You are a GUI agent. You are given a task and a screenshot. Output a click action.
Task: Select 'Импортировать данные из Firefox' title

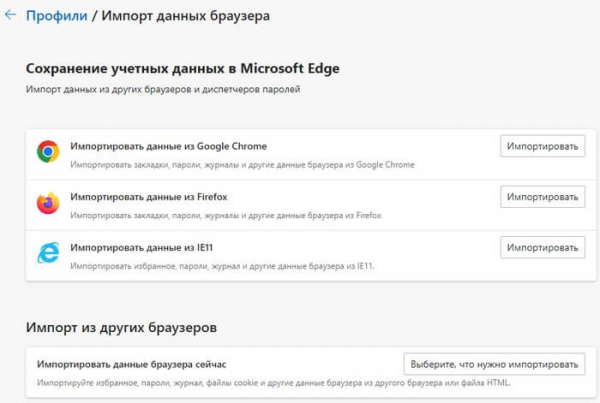149,197
